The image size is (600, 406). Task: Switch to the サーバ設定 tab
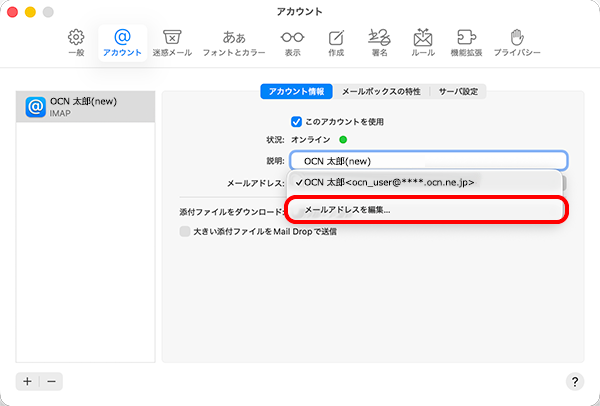tap(458, 92)
